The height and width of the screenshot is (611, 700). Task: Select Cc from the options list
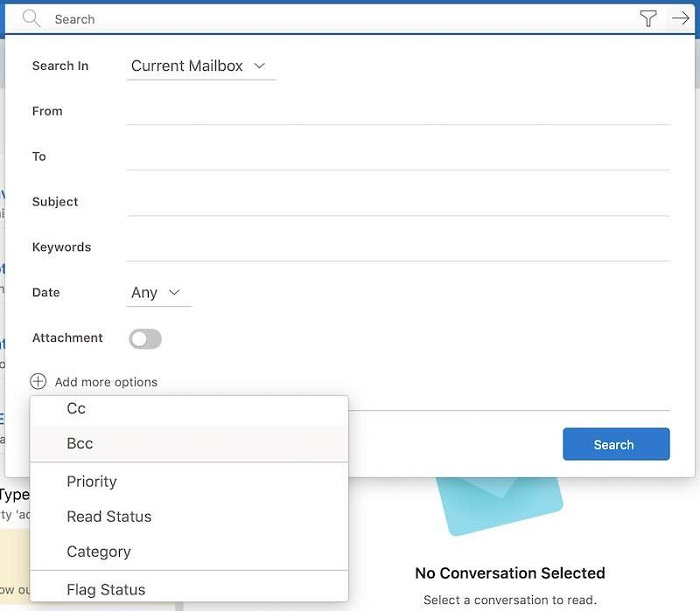77,408
